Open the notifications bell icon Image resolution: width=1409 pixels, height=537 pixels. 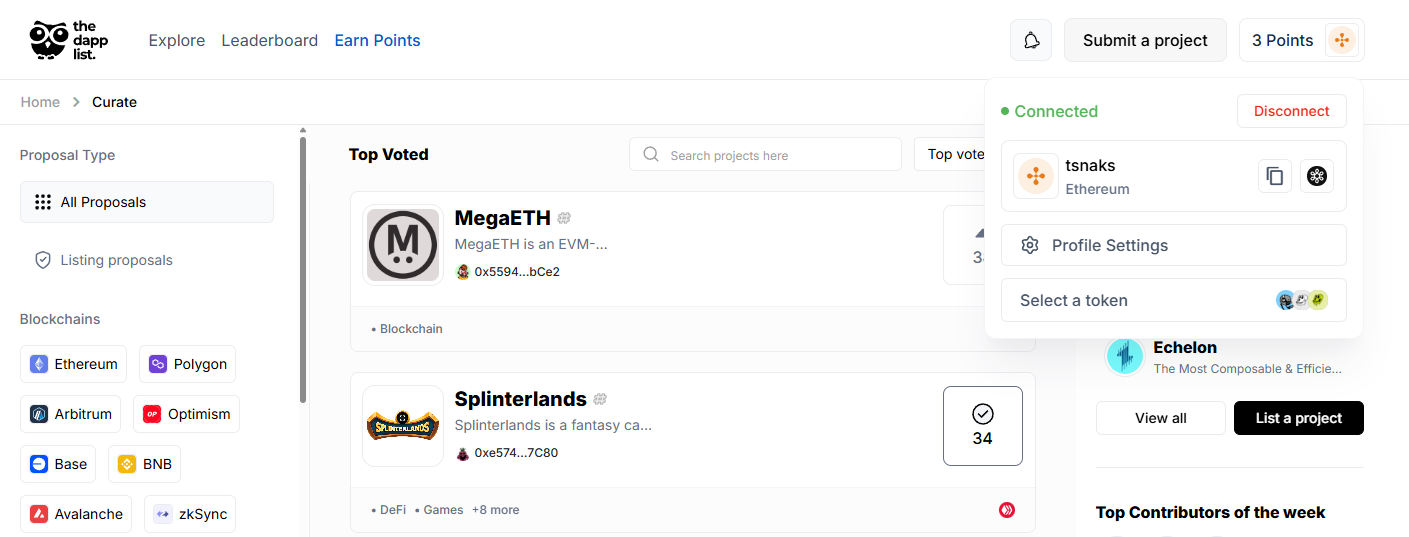tap(1032, 41)
